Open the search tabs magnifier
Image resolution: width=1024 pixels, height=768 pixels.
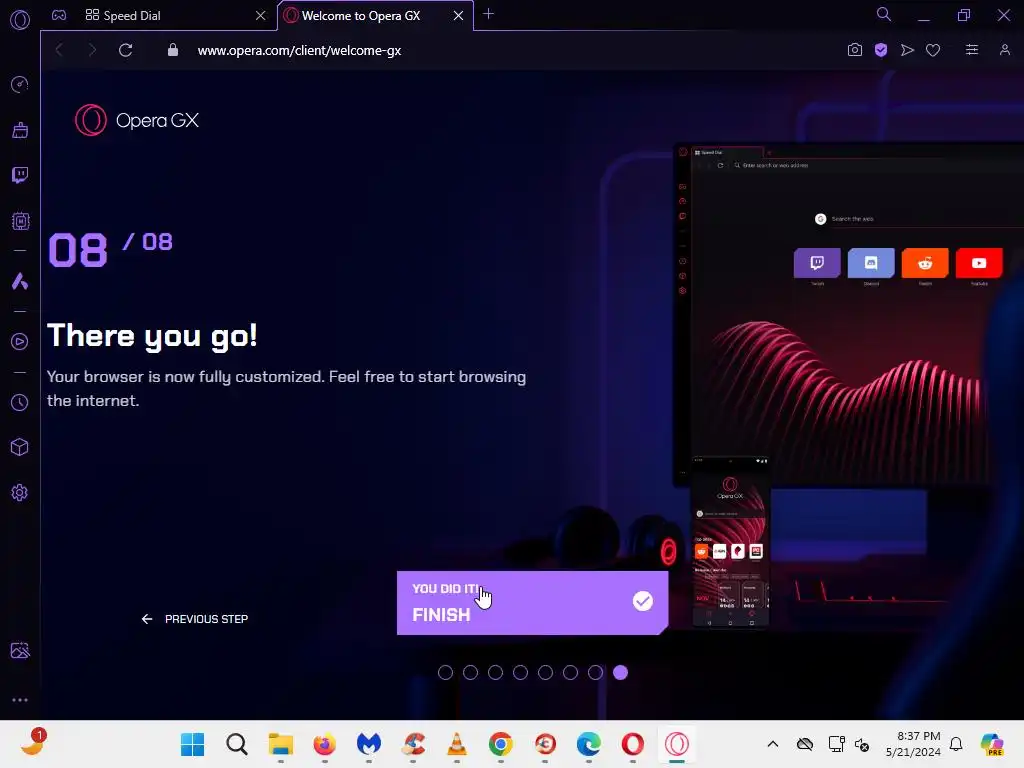pyautogui.click(x=884, y=14)
